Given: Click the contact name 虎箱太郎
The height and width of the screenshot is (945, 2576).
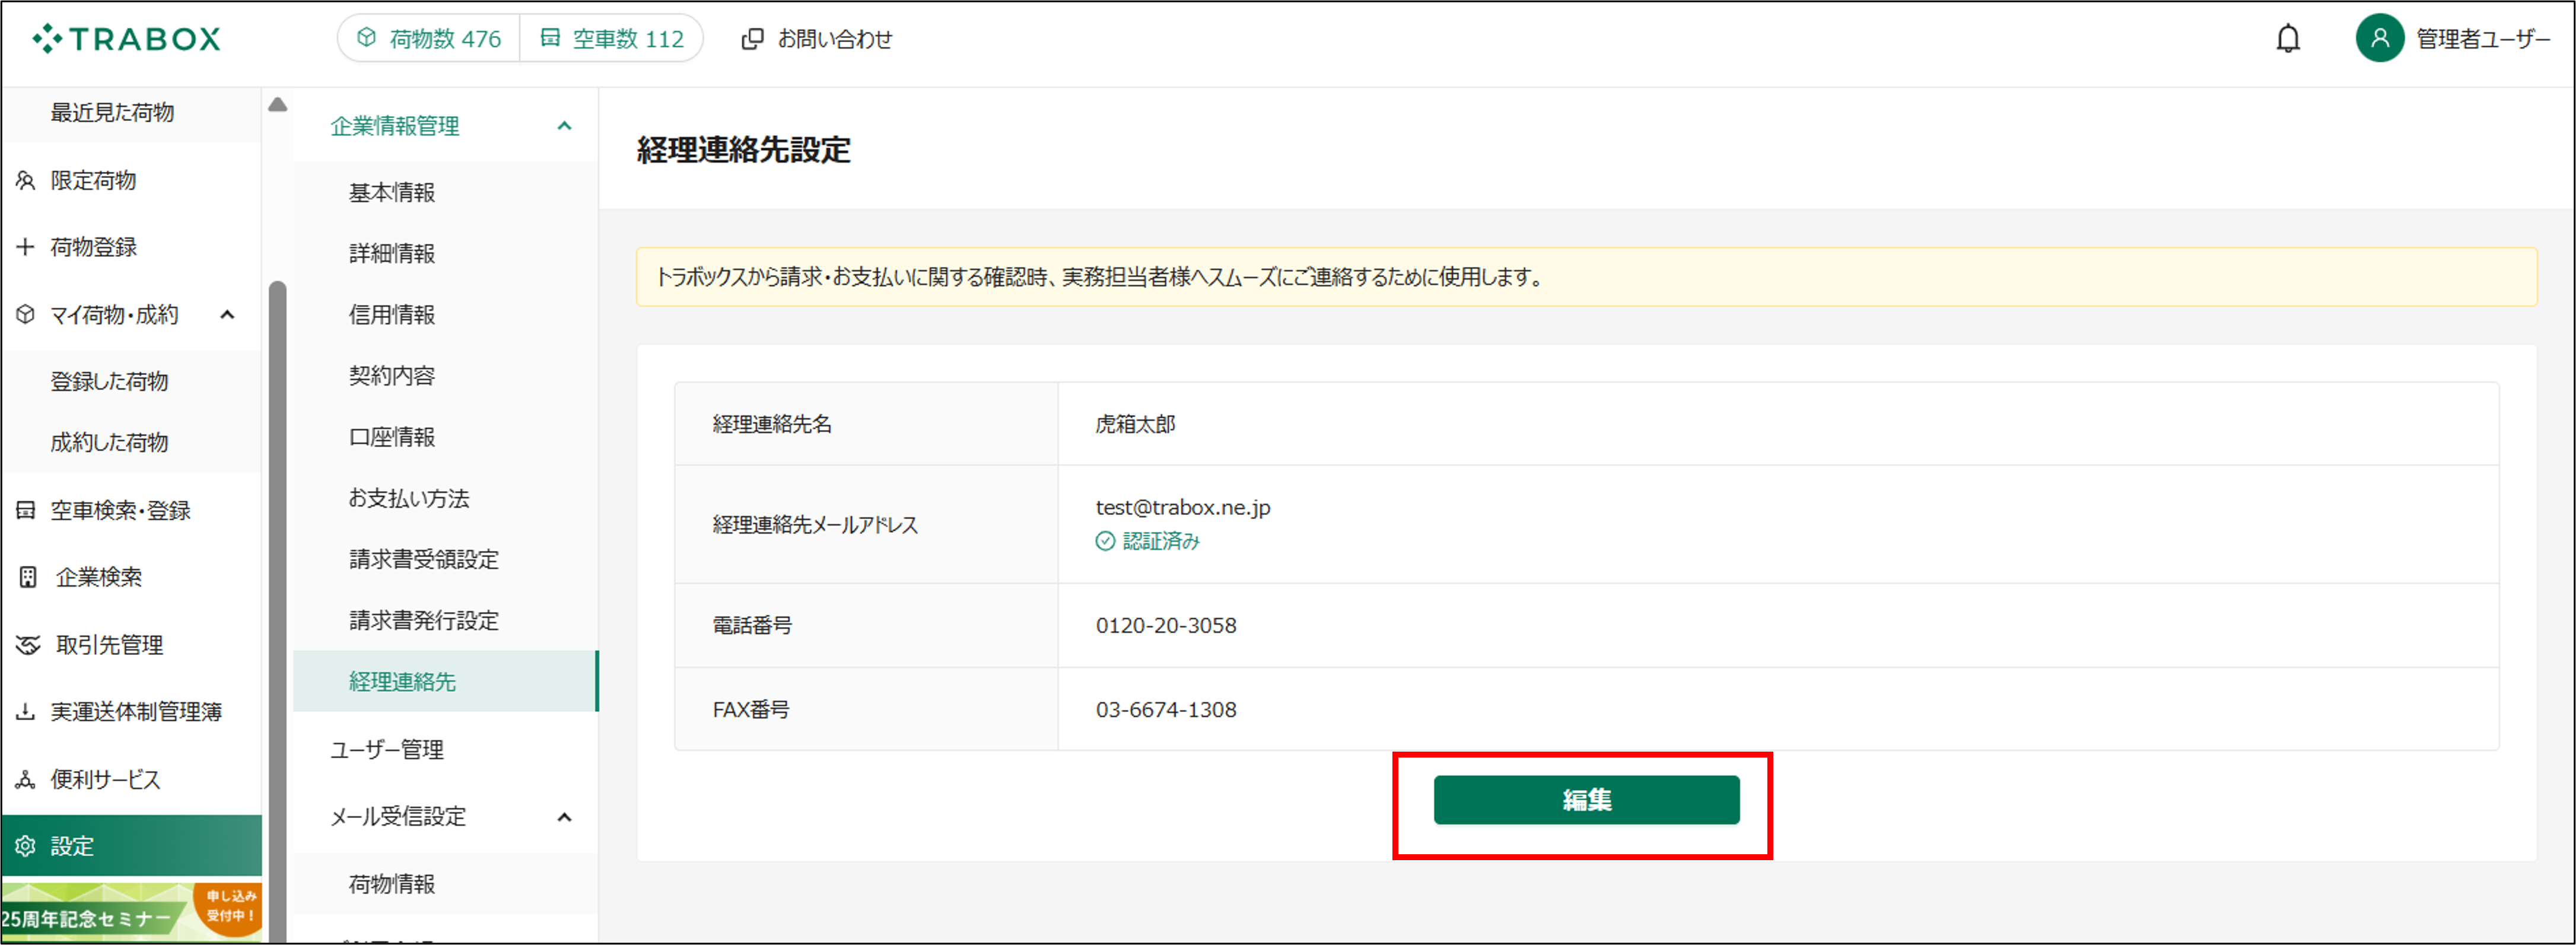Looking at the screenshot, I should coord(1135,424).
